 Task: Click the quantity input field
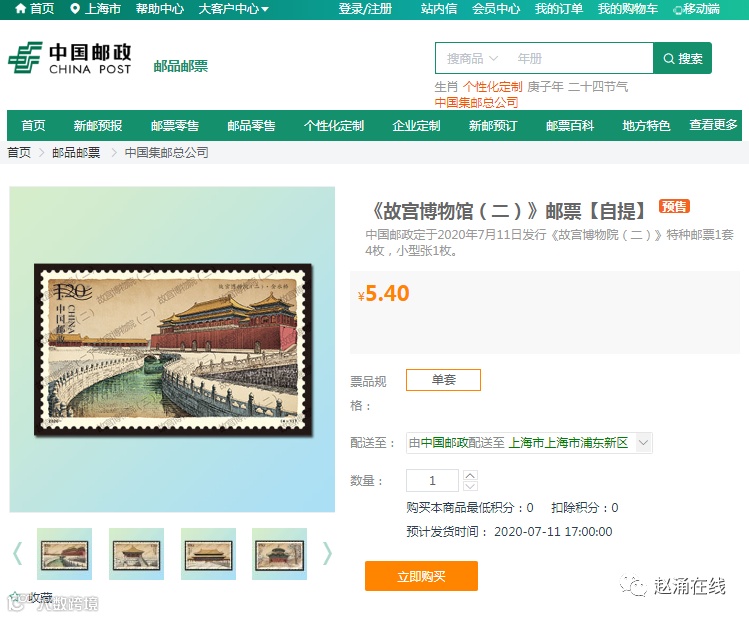tap(432, 480)
